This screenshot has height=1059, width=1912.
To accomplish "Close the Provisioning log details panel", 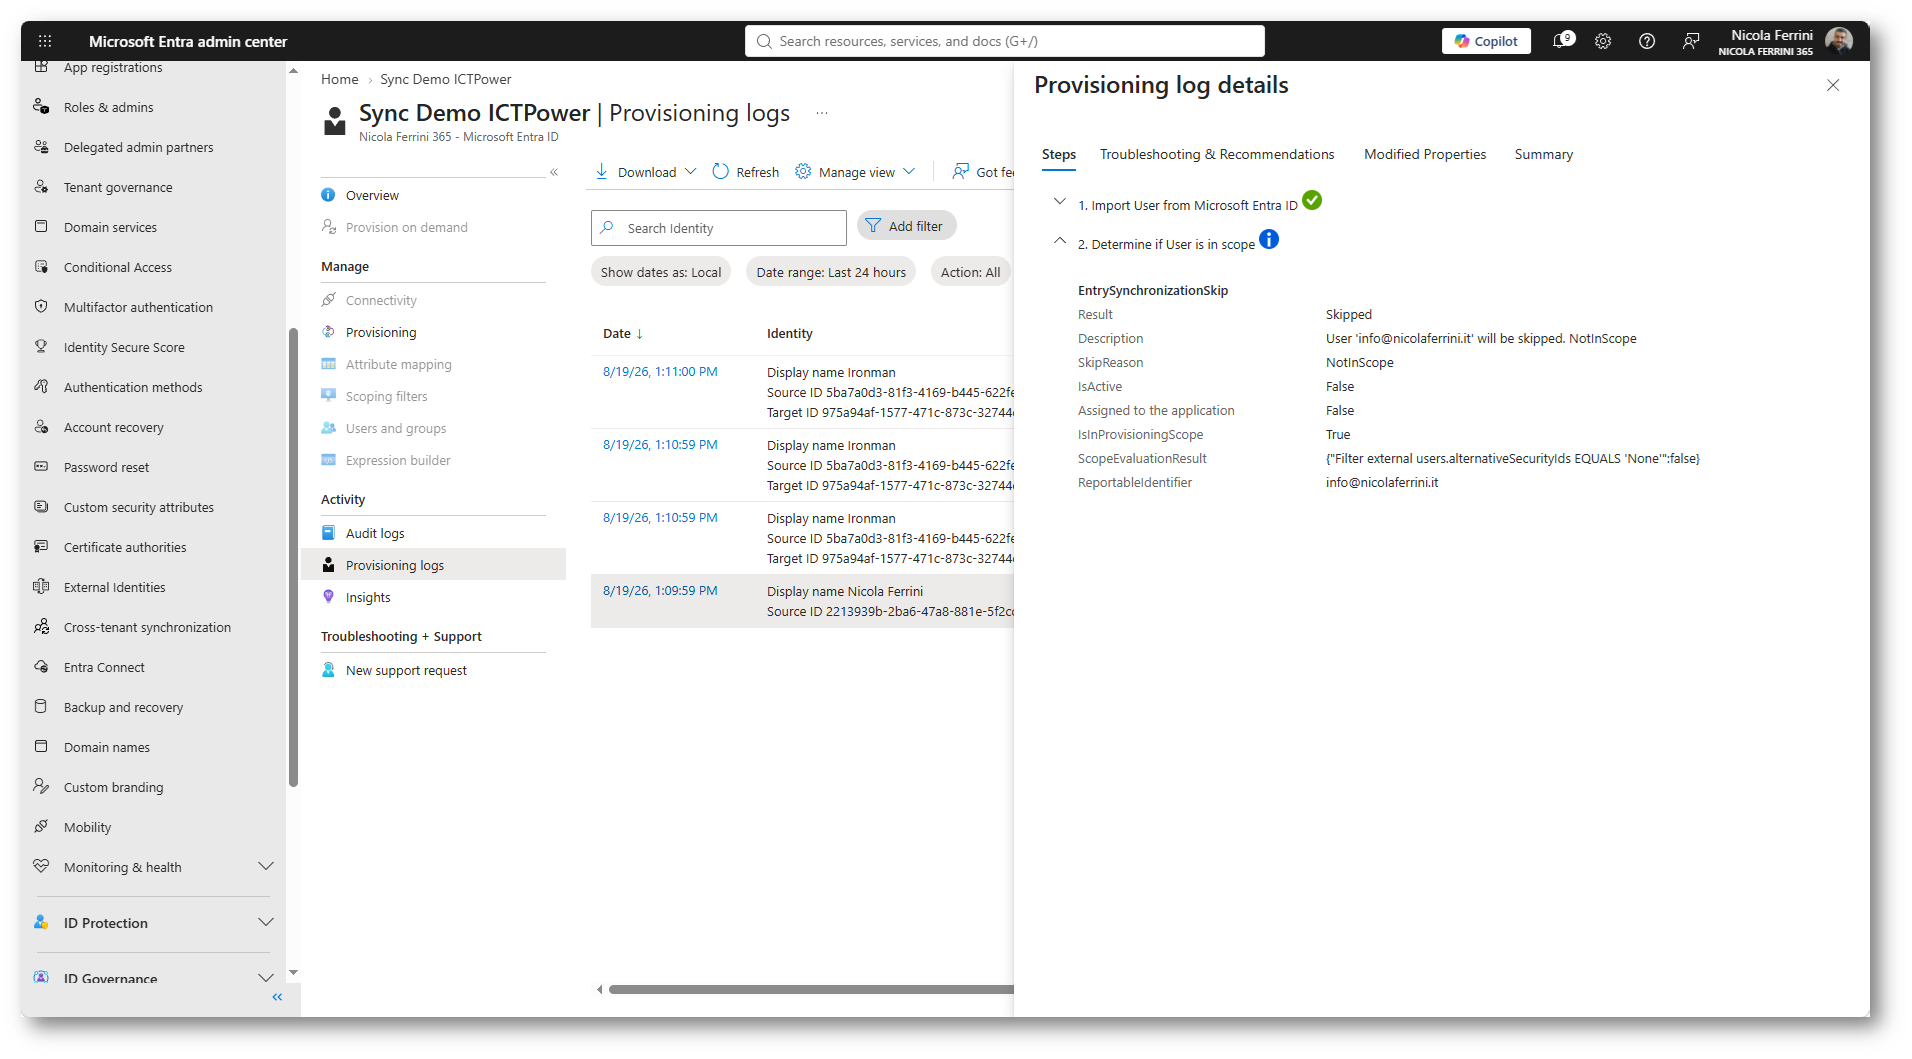I will [x=1833, y=85].
